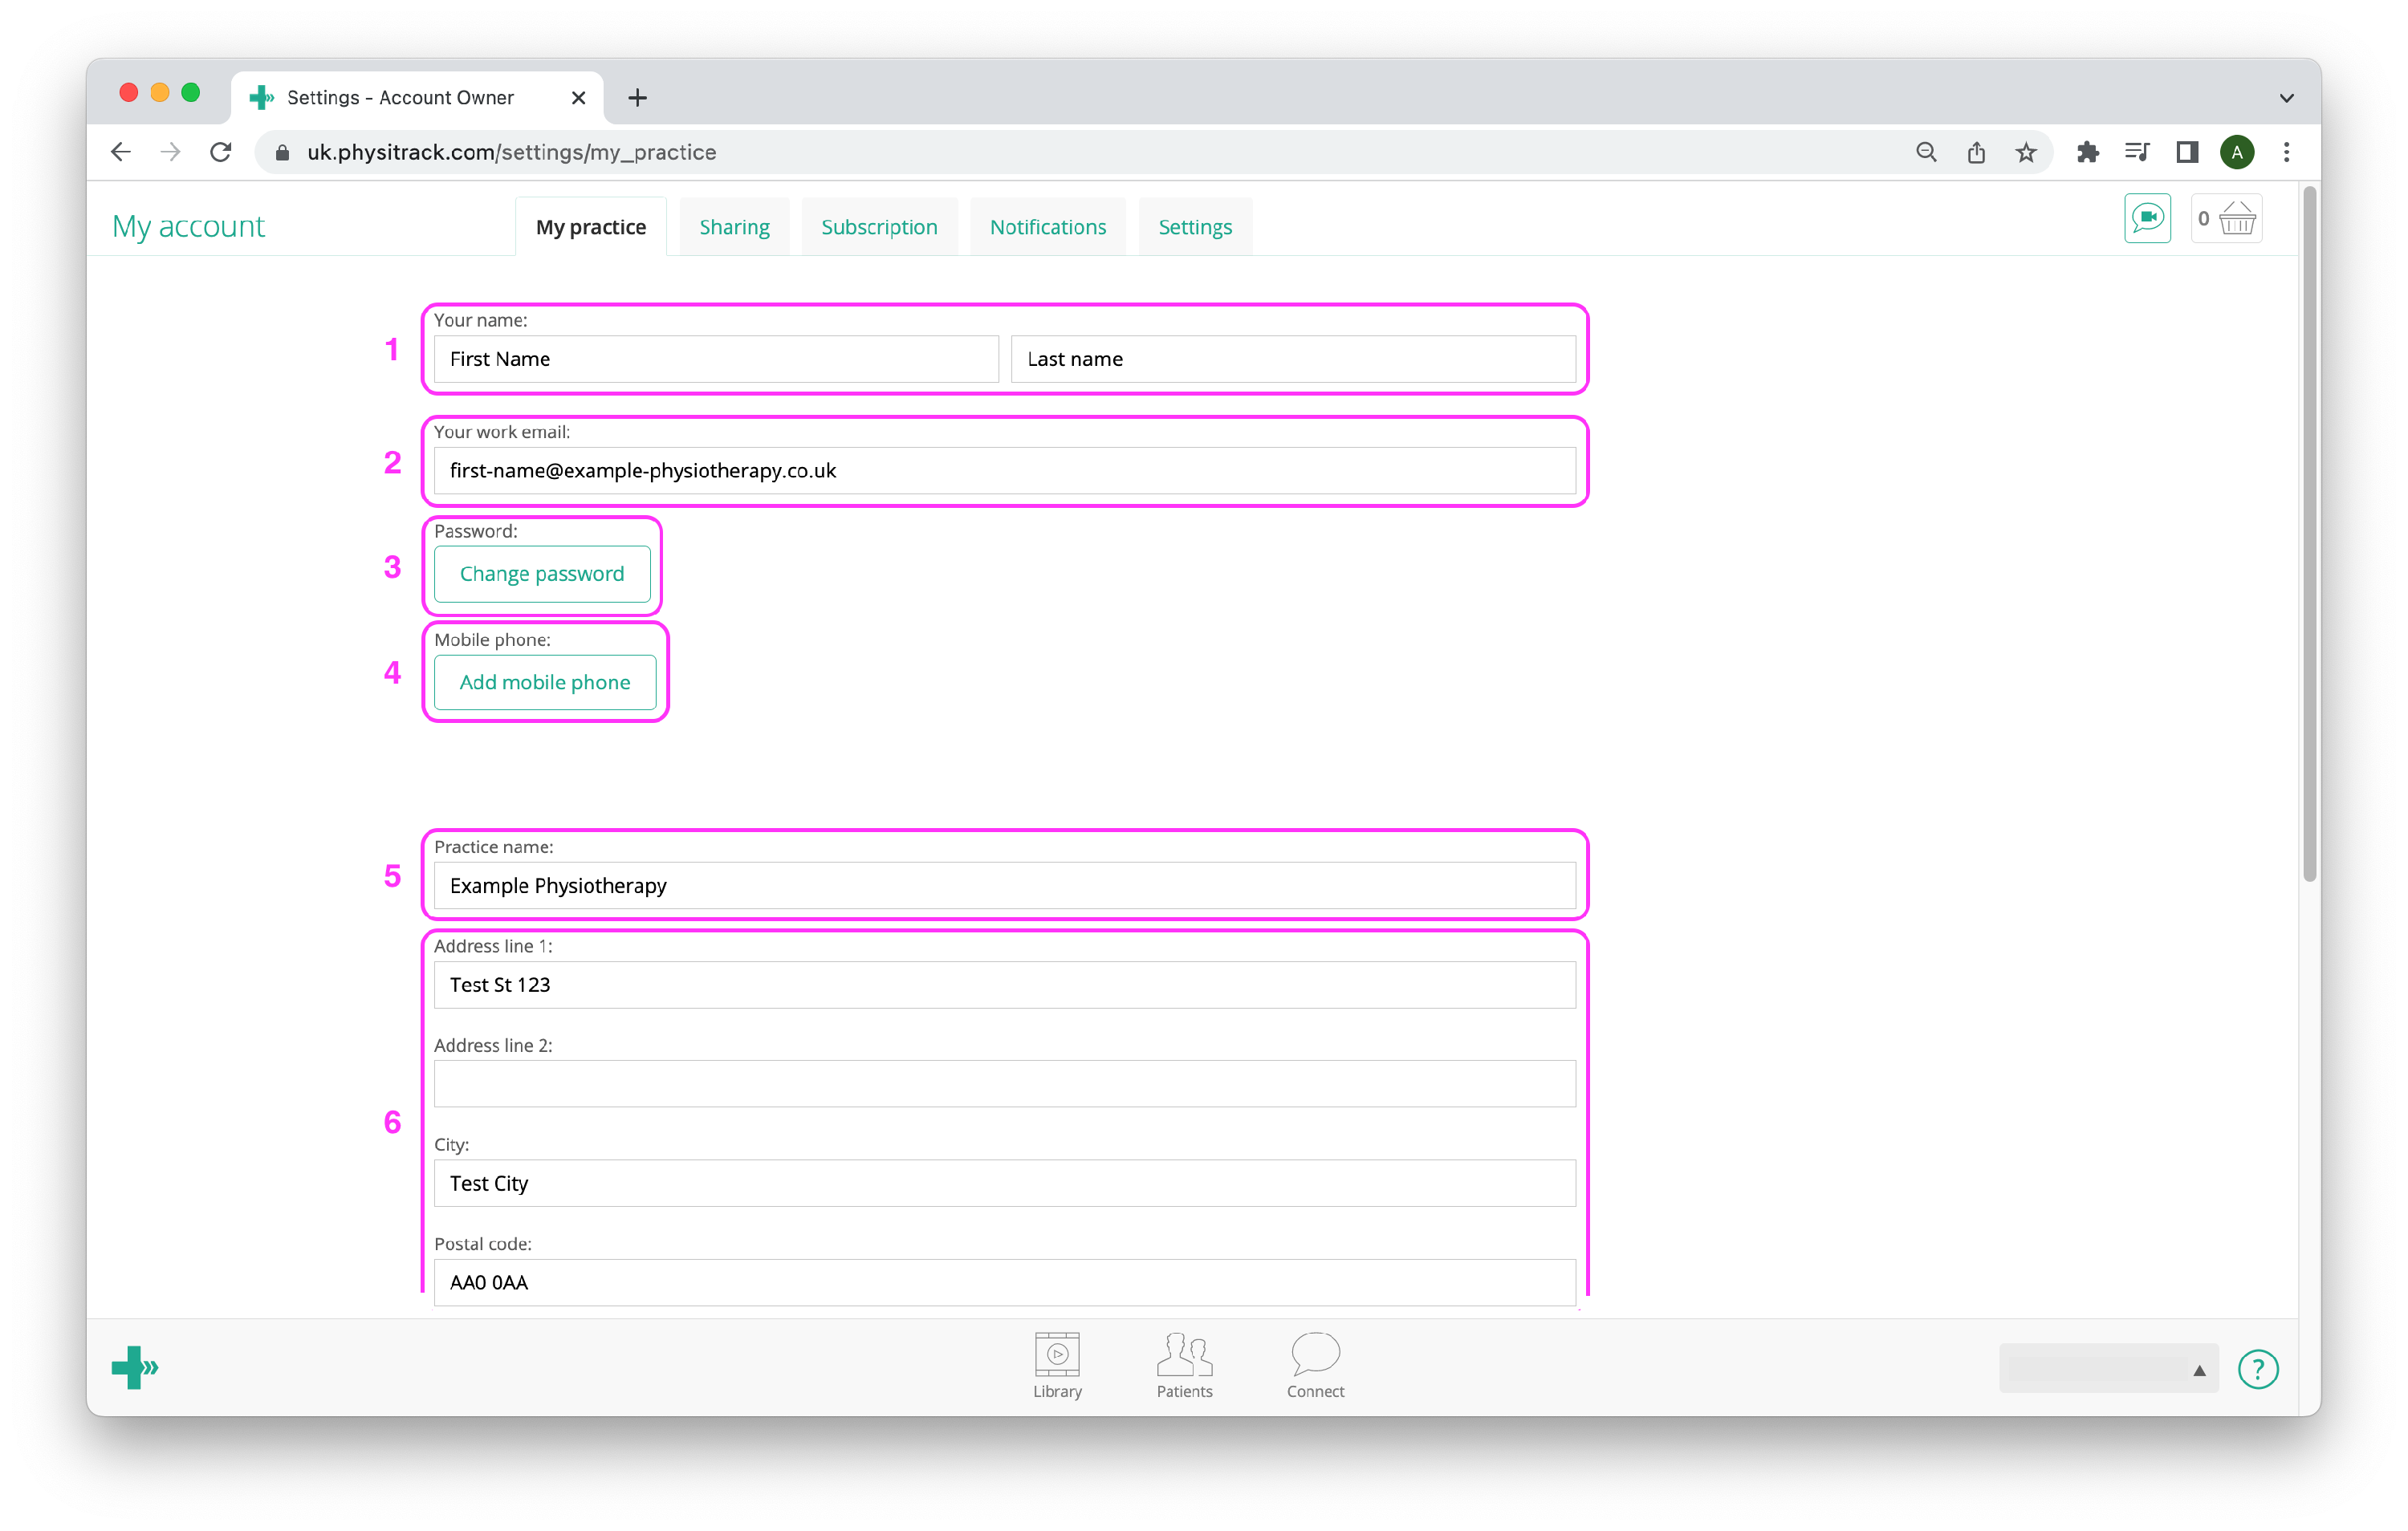The image size is (2408, 1531).
Task: Open the browser extensions puzzle icon
Action: [x=2087, y=152]
